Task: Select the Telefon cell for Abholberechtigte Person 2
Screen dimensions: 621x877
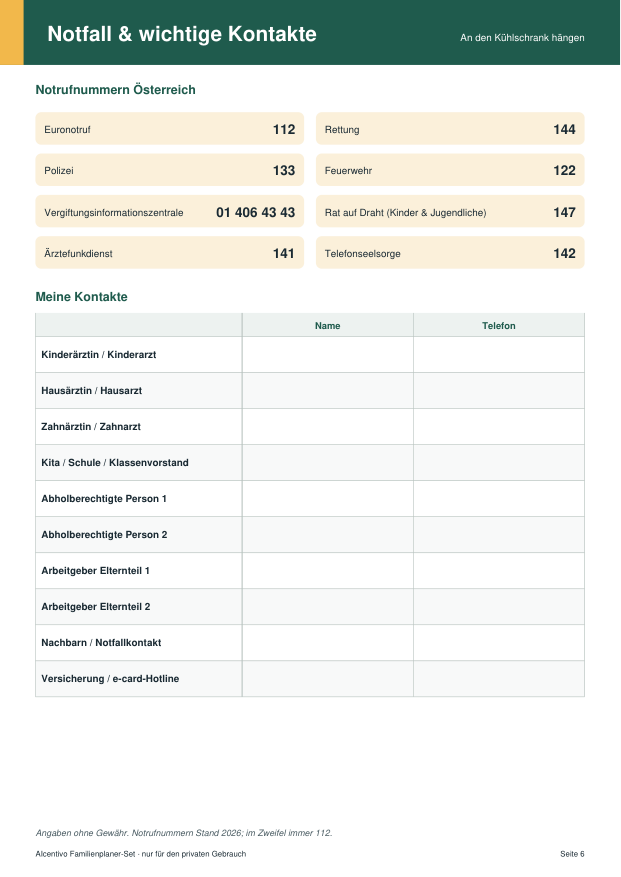Action: click(499, 535)
